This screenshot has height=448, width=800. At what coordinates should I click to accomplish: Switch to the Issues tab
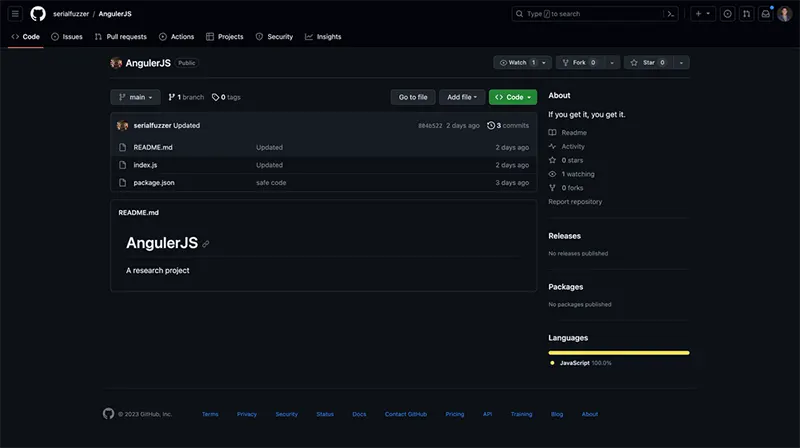click(x=67, y=37)
